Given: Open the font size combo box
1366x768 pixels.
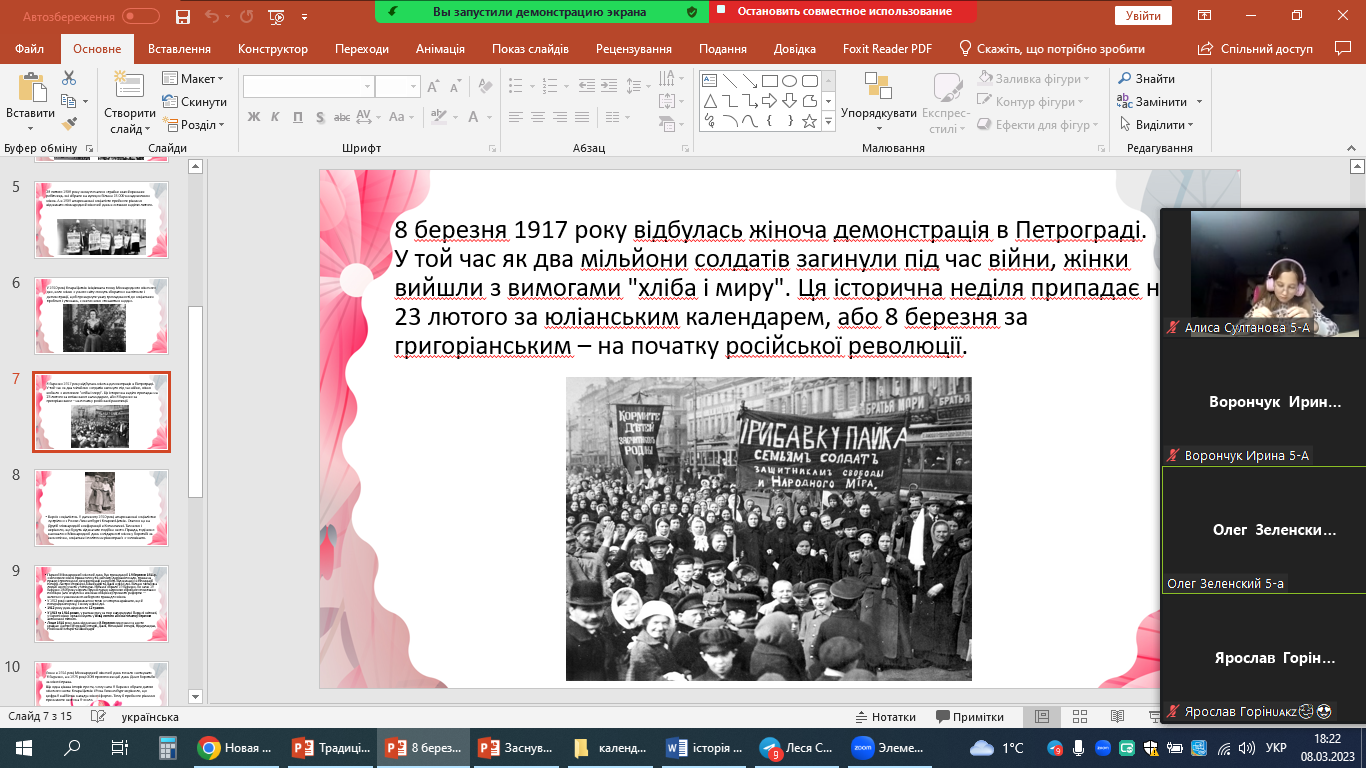Looking at the screenshot, I should [397, 86].
